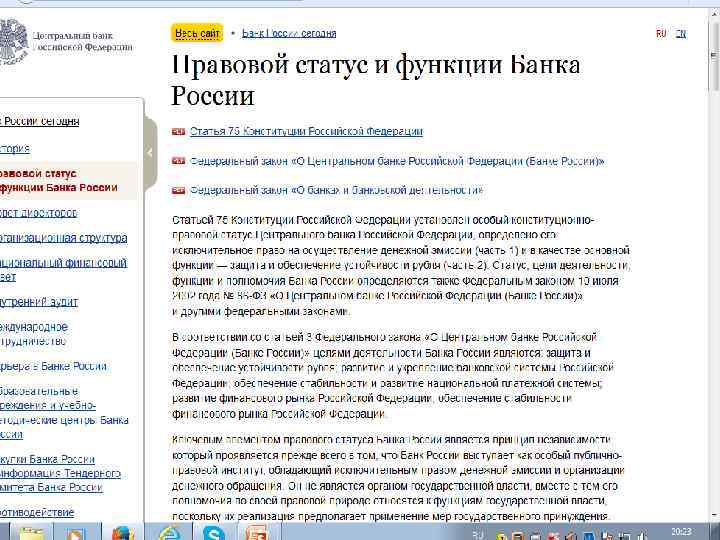Click the browser vertical scrollbar thumb
The width and height of the screenshot is (720, 540).
(x=715, y=57)
